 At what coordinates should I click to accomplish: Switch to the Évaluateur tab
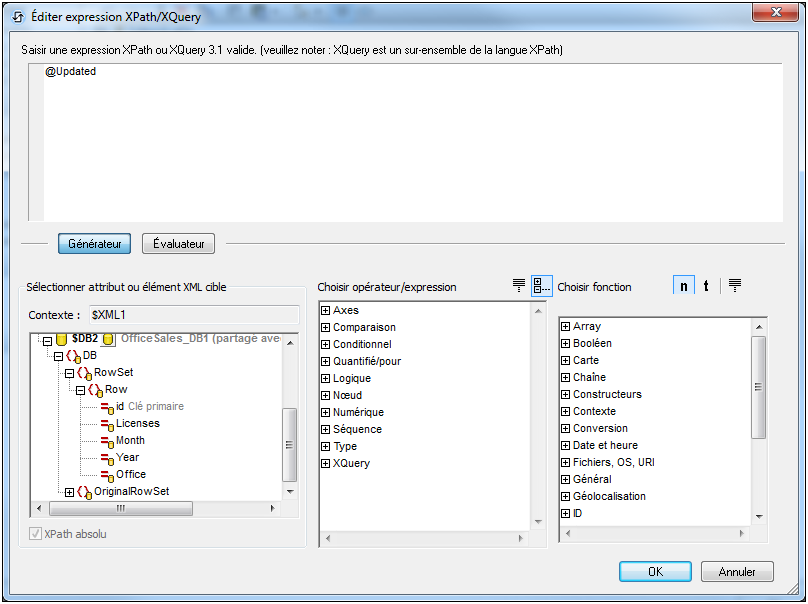coord(178,243)
